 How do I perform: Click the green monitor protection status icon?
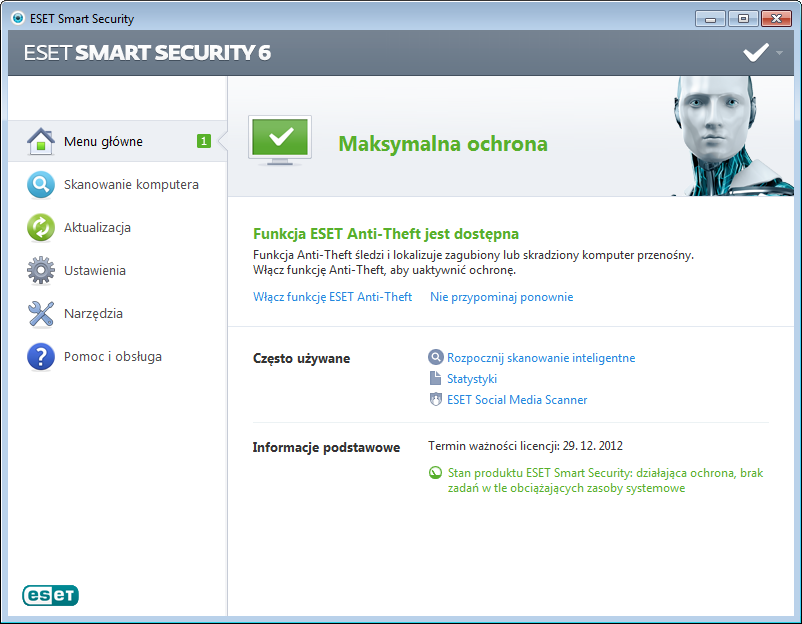tap(280, 140)
